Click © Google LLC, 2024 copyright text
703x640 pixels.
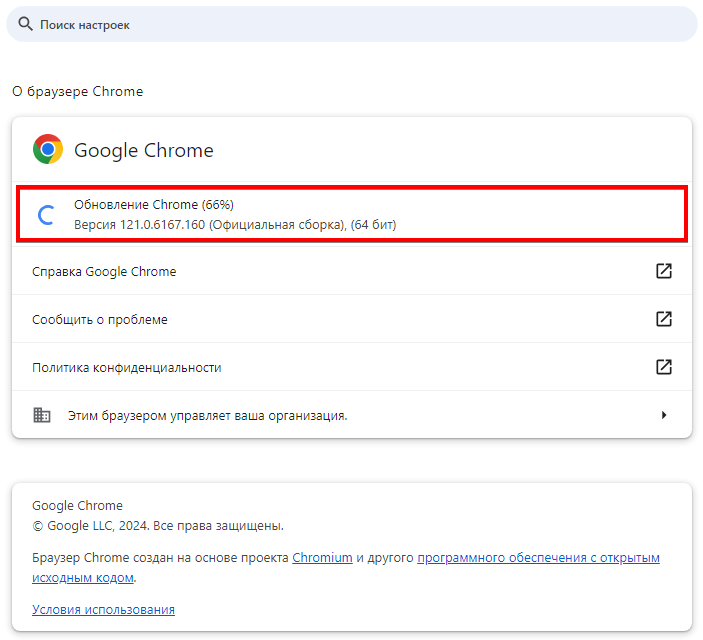158,526
